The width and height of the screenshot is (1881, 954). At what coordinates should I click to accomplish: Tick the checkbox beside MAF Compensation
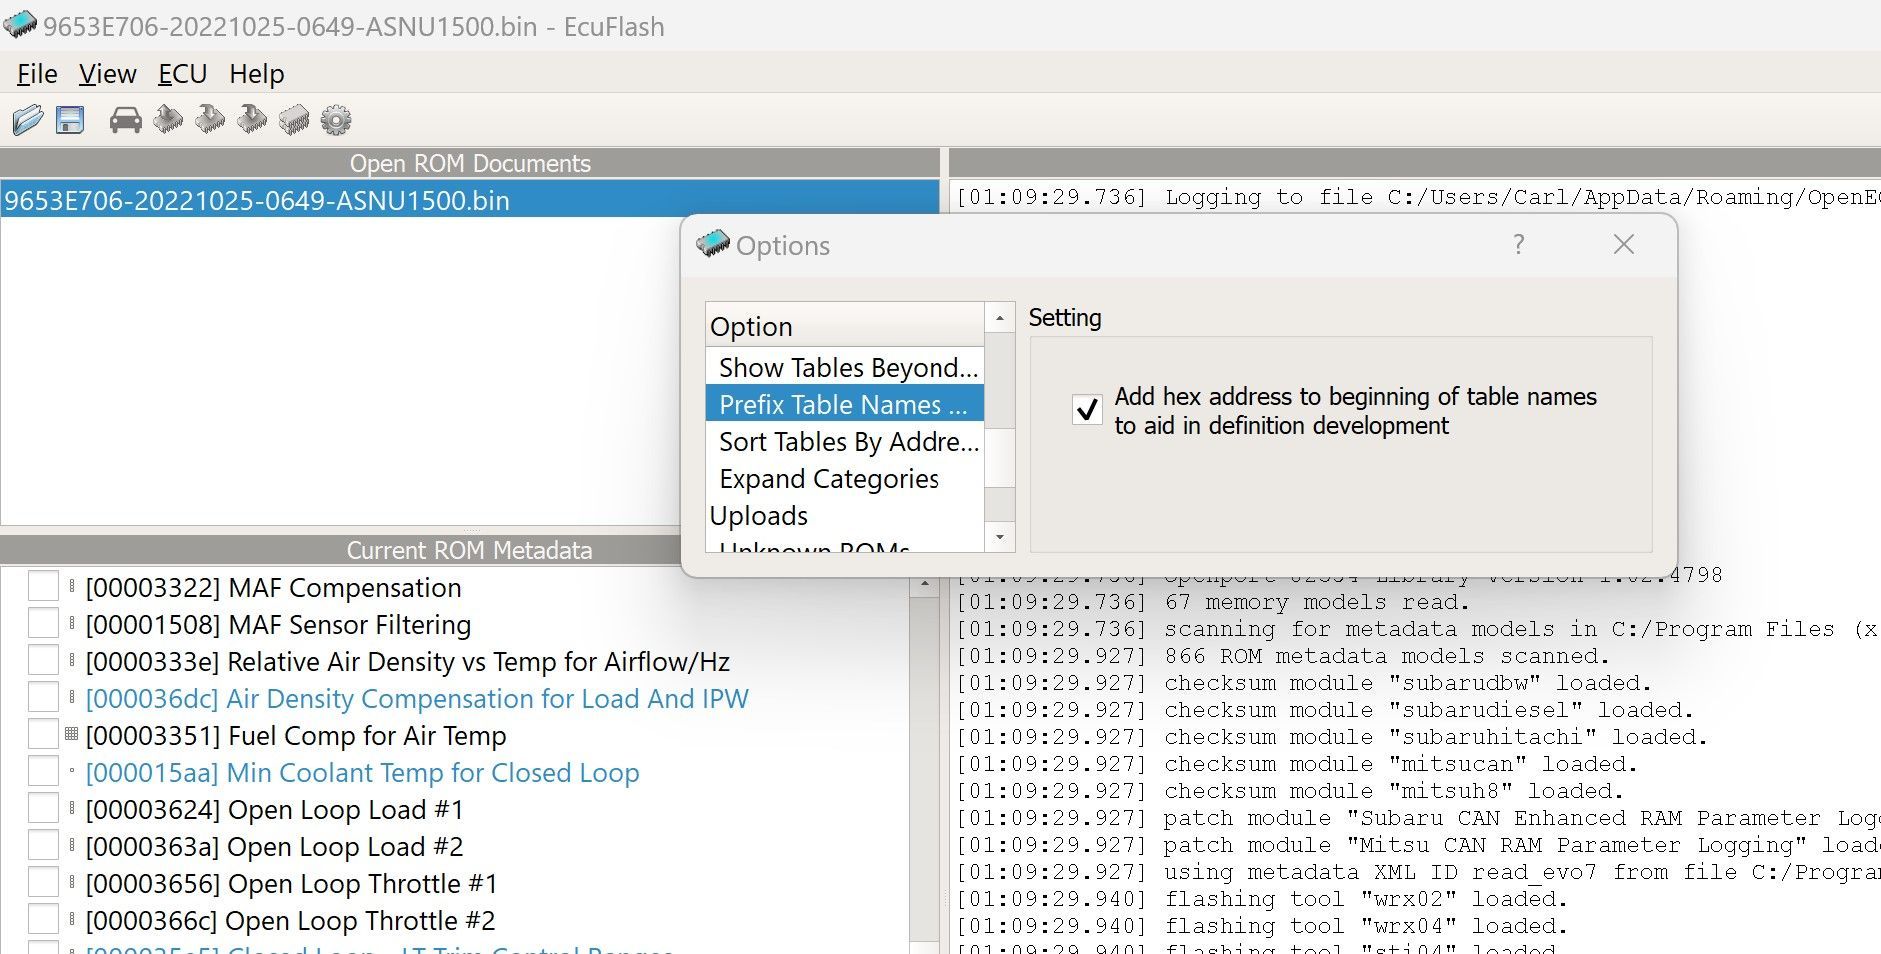43,587
